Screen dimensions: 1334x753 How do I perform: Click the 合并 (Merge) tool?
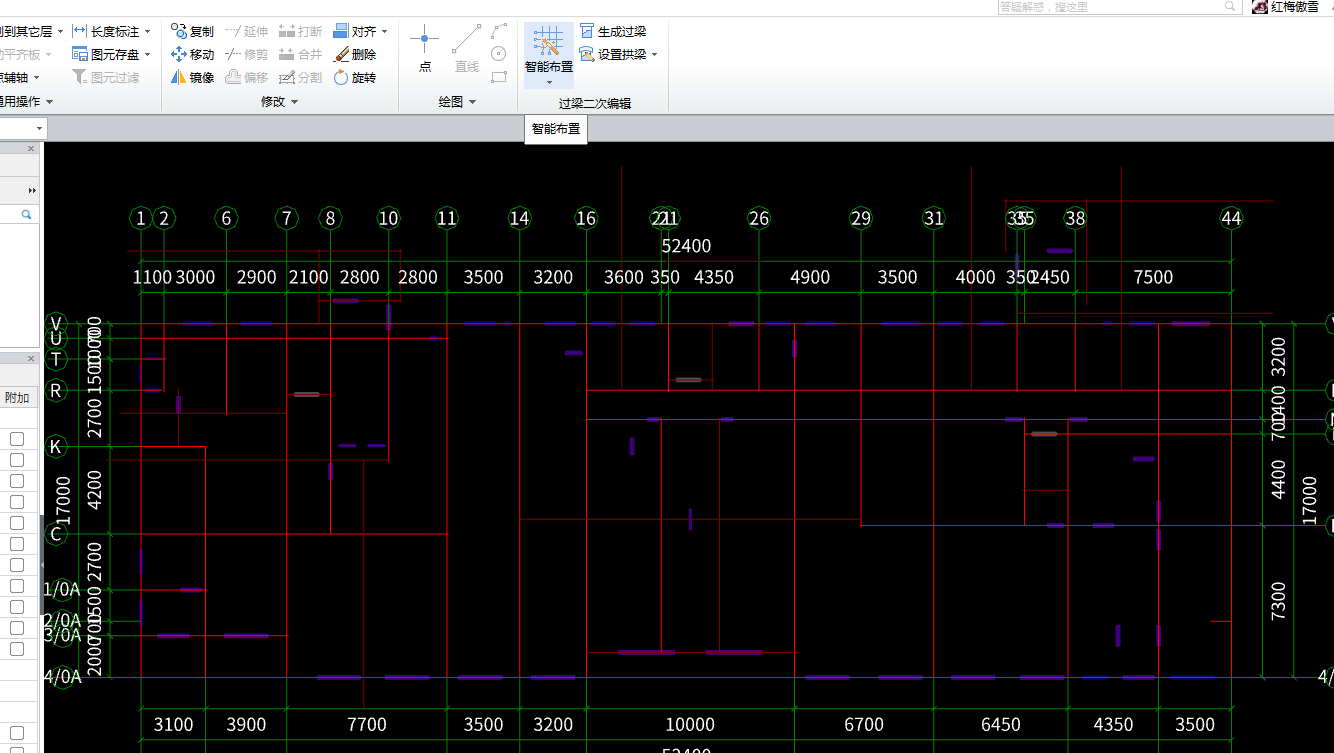(x=300, y=54)
